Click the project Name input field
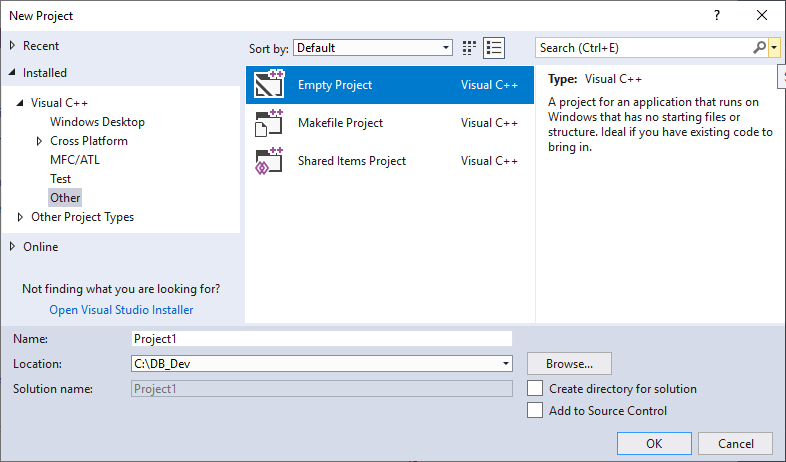Screen dimensions: 786x462 click(321, 339)
